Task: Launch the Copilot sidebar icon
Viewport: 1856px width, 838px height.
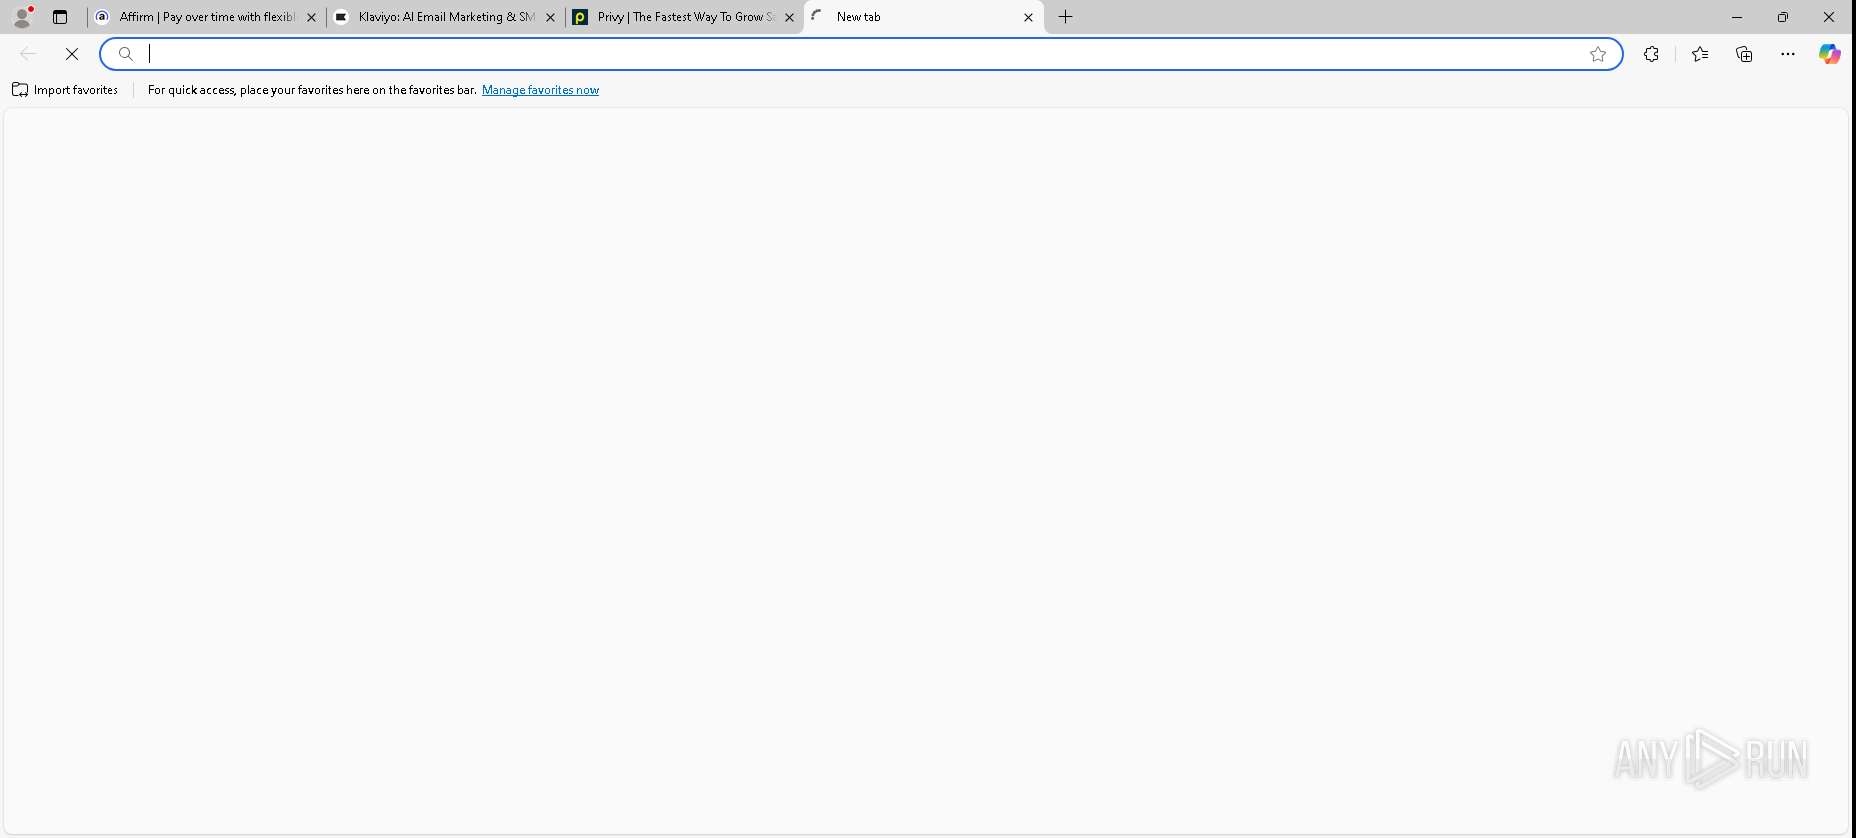Action: (1830, 54)
